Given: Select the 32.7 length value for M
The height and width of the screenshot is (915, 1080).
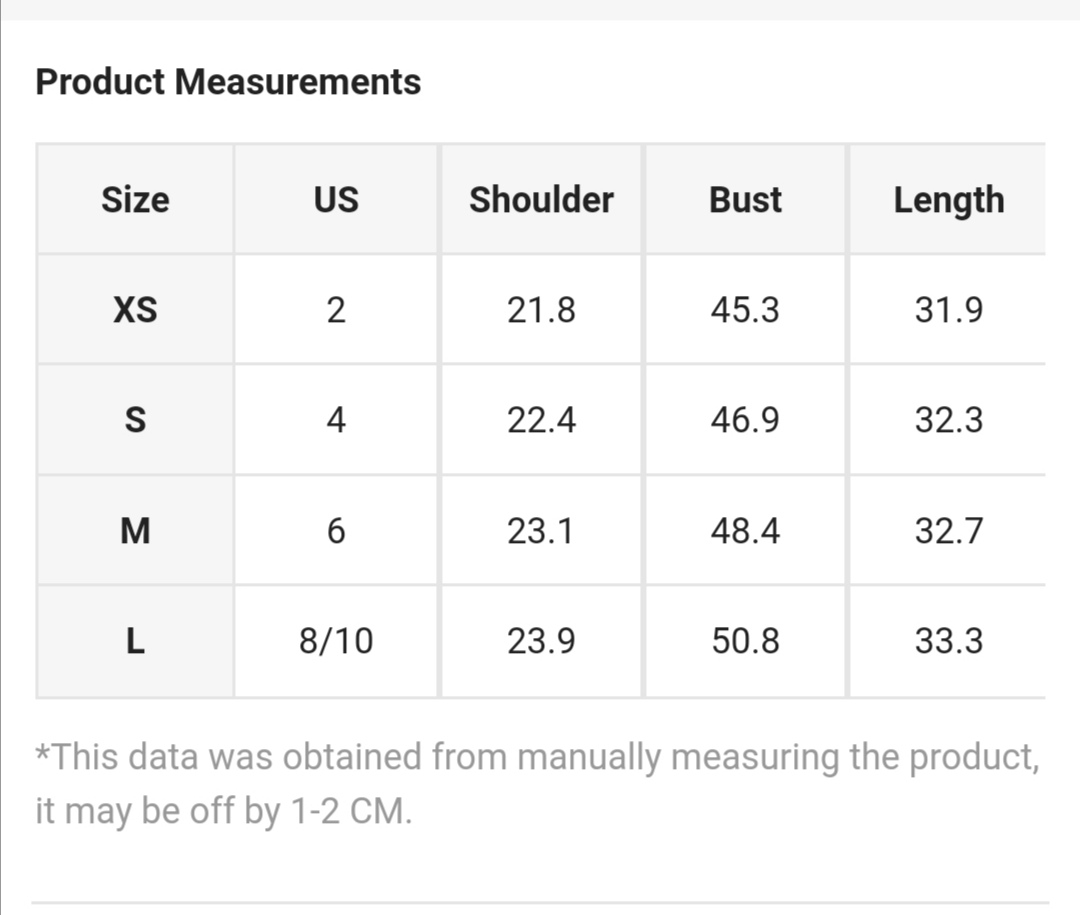Looking at the screenshot, I should click(948, 530).
